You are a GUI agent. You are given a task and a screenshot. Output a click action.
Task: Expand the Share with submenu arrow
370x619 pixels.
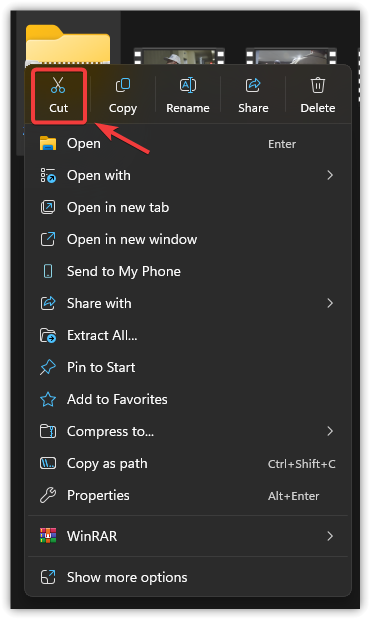(330, 303)
